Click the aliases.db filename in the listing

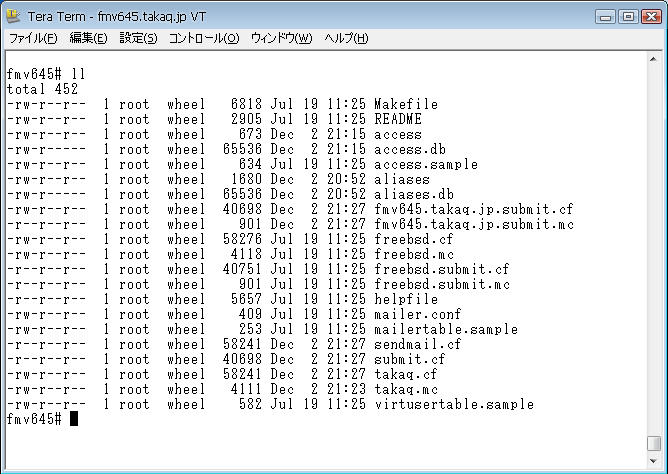414,194
